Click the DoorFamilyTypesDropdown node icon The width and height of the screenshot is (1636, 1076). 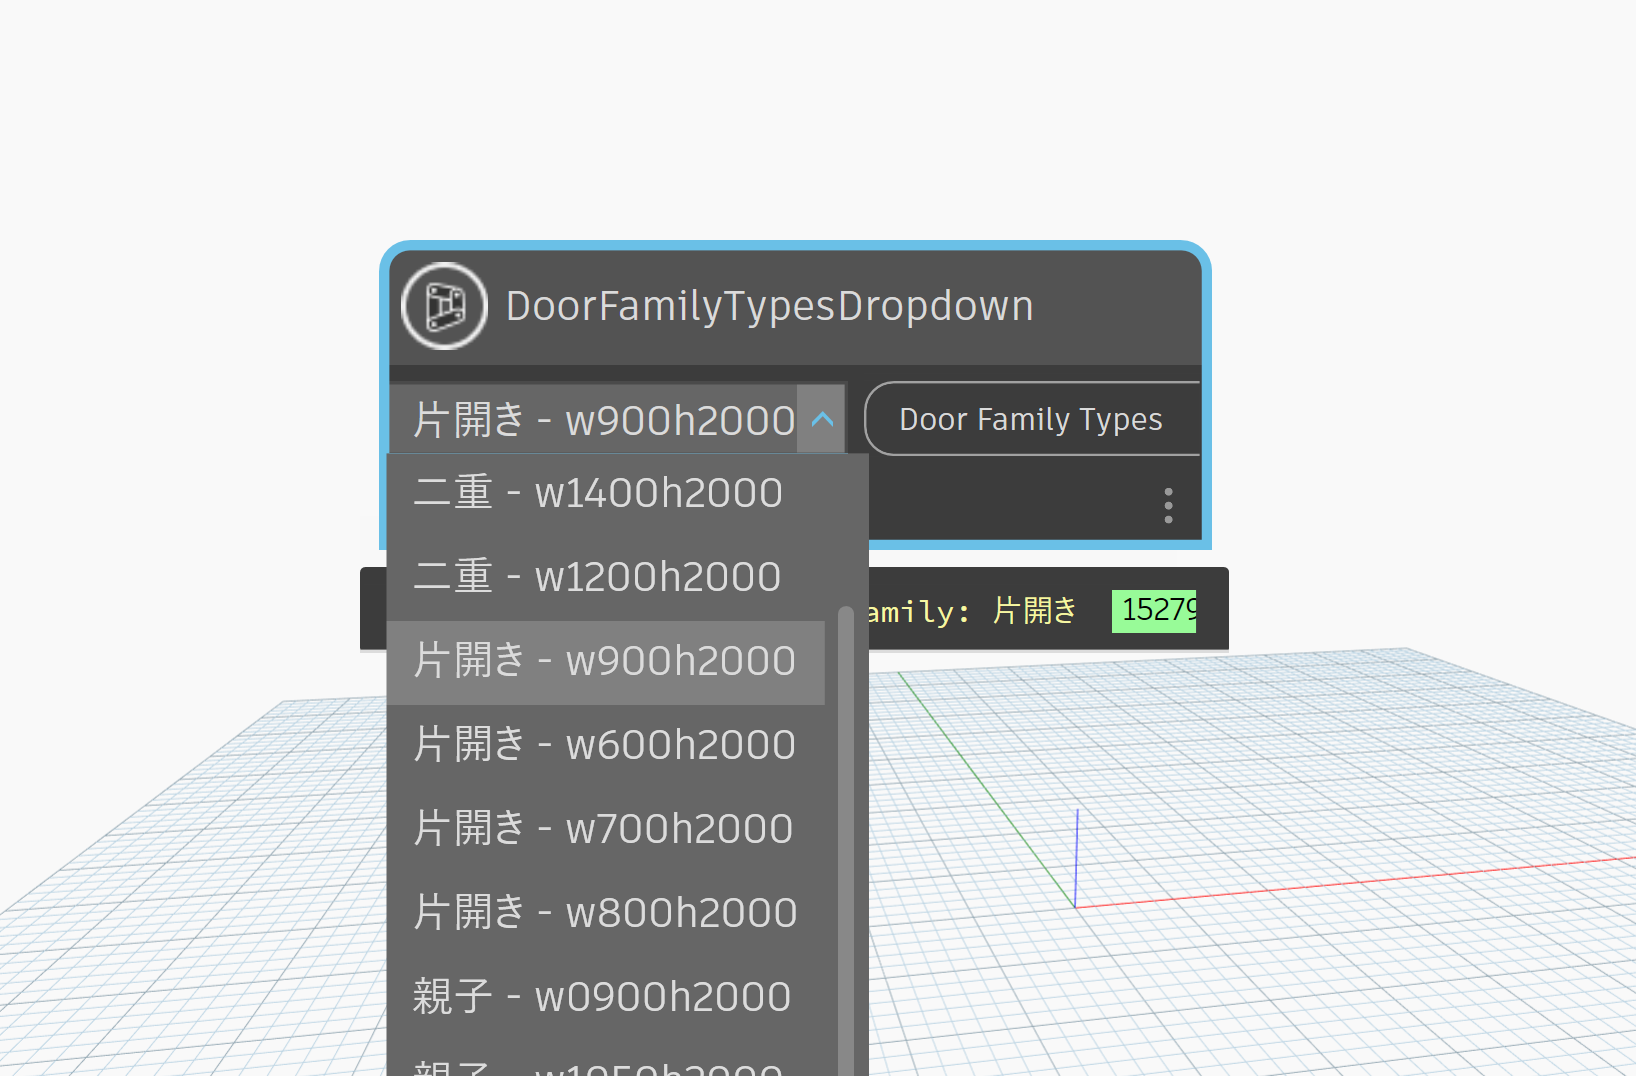tap(444, 306)
